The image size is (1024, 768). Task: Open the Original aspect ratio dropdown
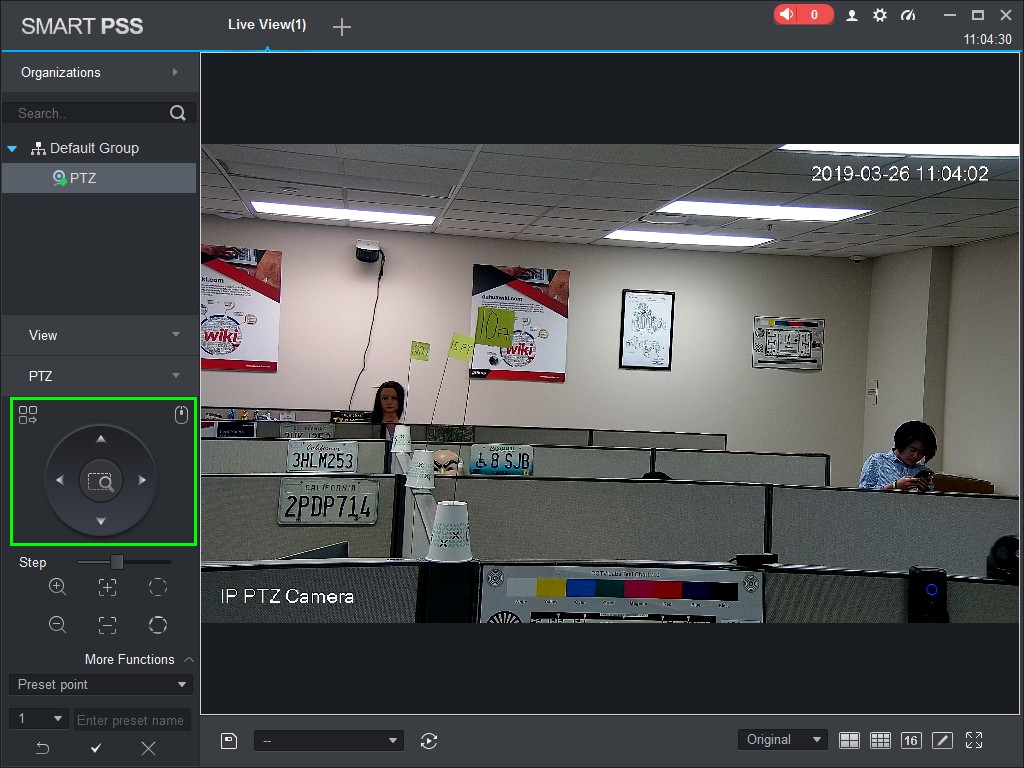tap(783, 740)
